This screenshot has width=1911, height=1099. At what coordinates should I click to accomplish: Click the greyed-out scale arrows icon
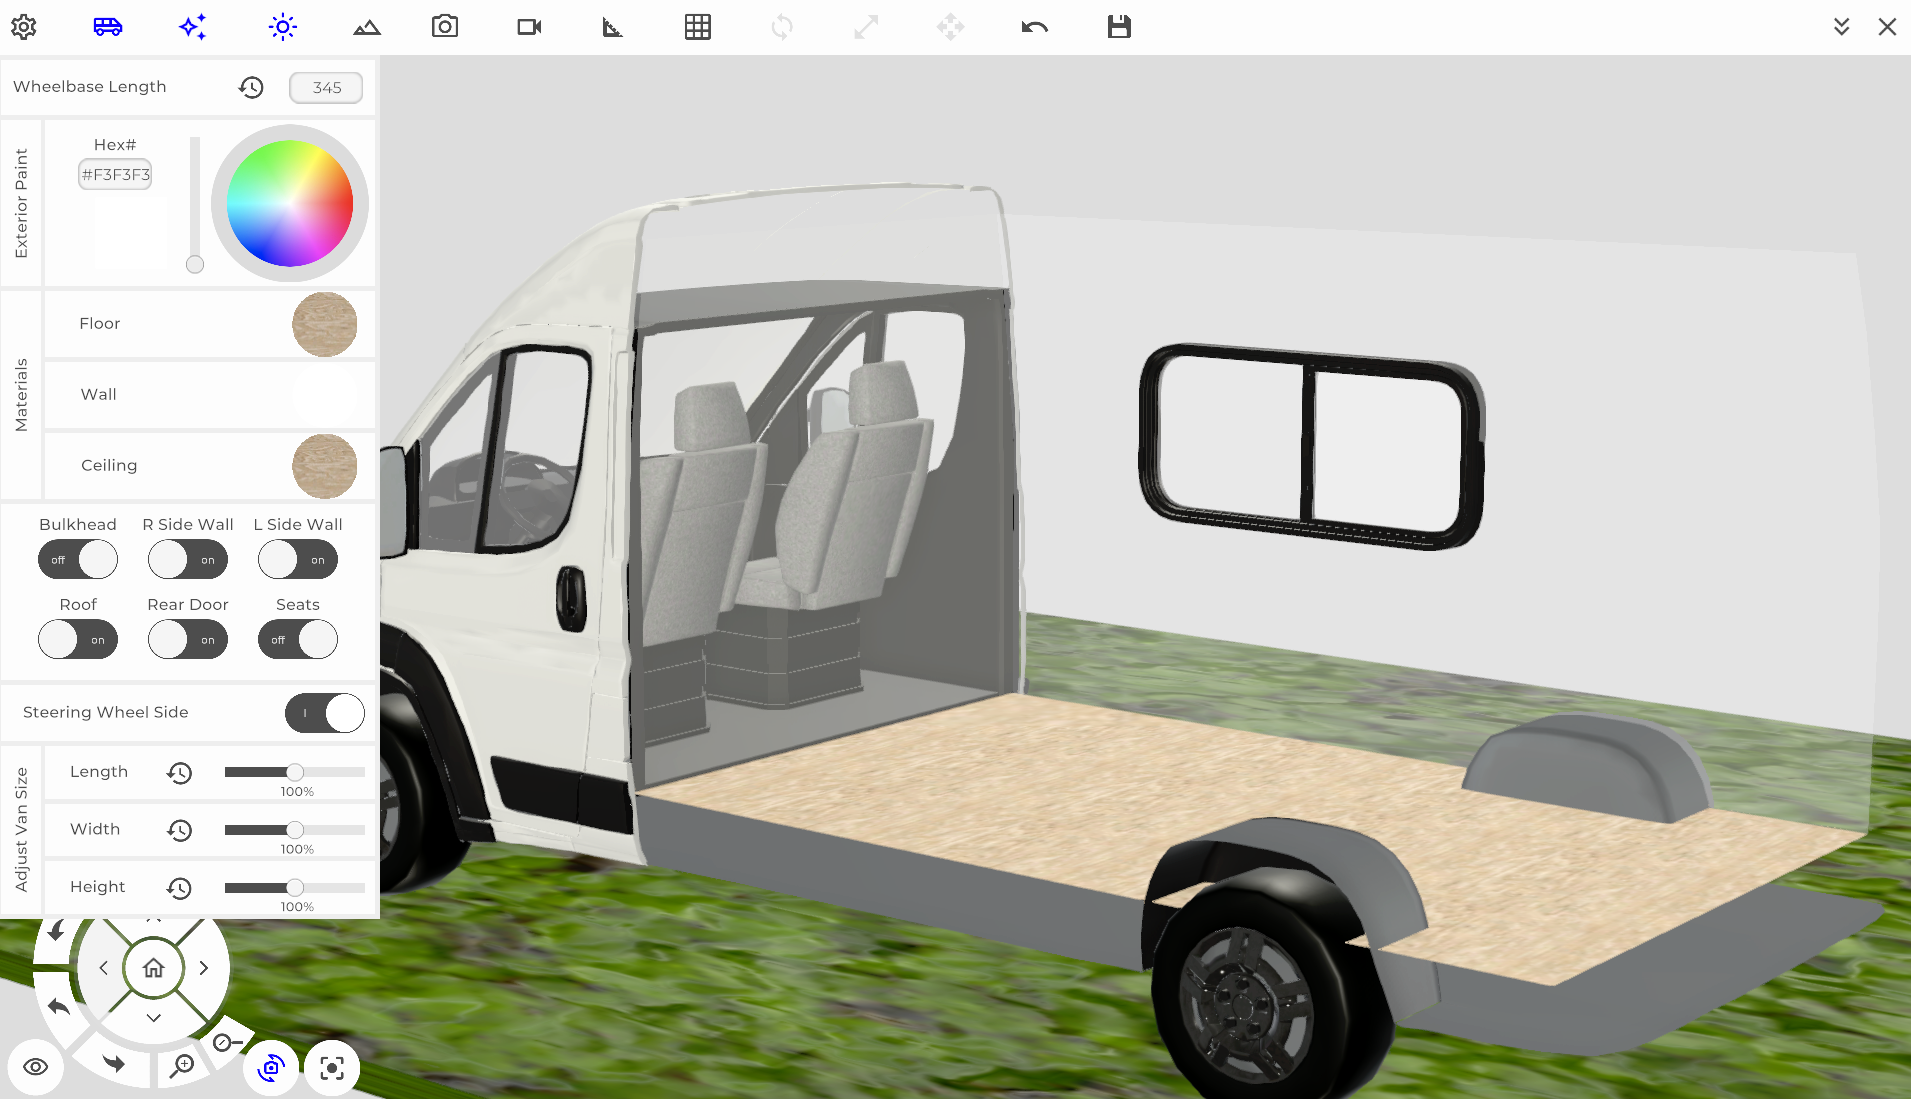tap(866, 27)
